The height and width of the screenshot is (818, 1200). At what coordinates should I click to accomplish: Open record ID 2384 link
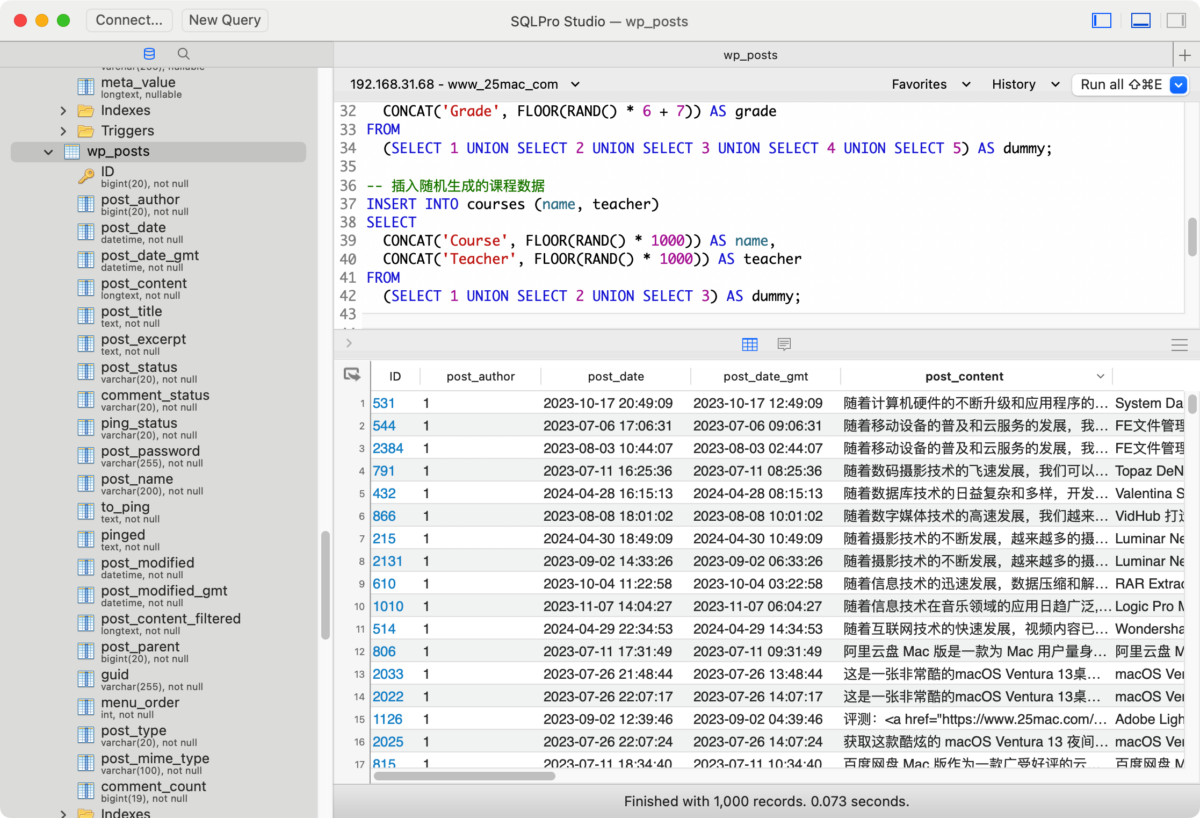point(388,449)
